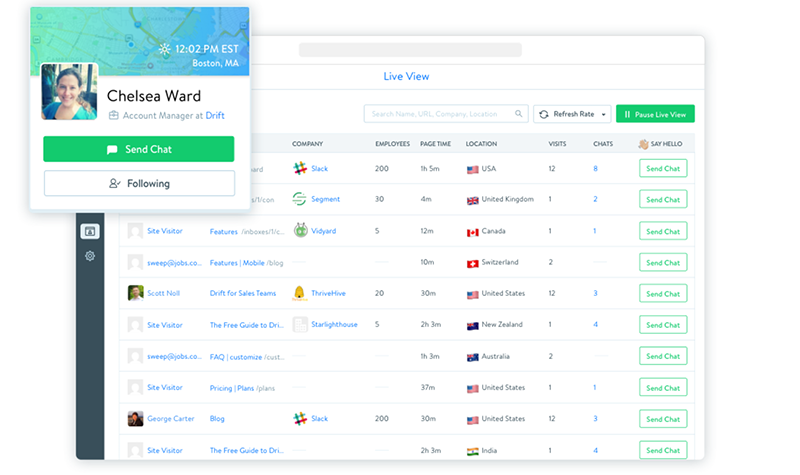Viewport: 800px width, 475px height.
Task: Select the live view icon in the left sidebar
Action: [x=90, y=231]
